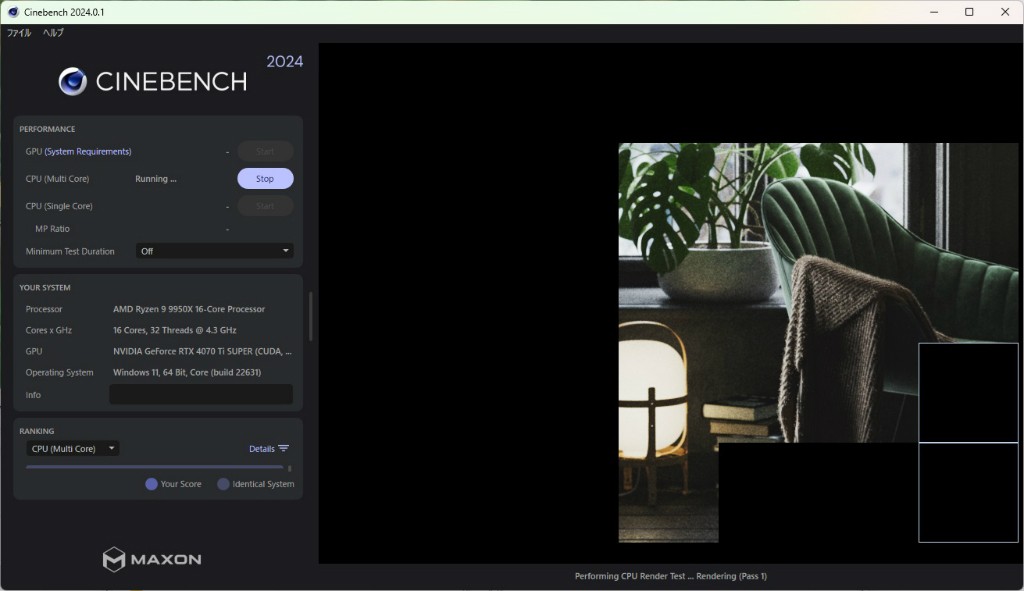Click the Identical System legend circle
The width and height of the screenshot is (1024, 591).
pyautogui.click(x=223, y=484)
